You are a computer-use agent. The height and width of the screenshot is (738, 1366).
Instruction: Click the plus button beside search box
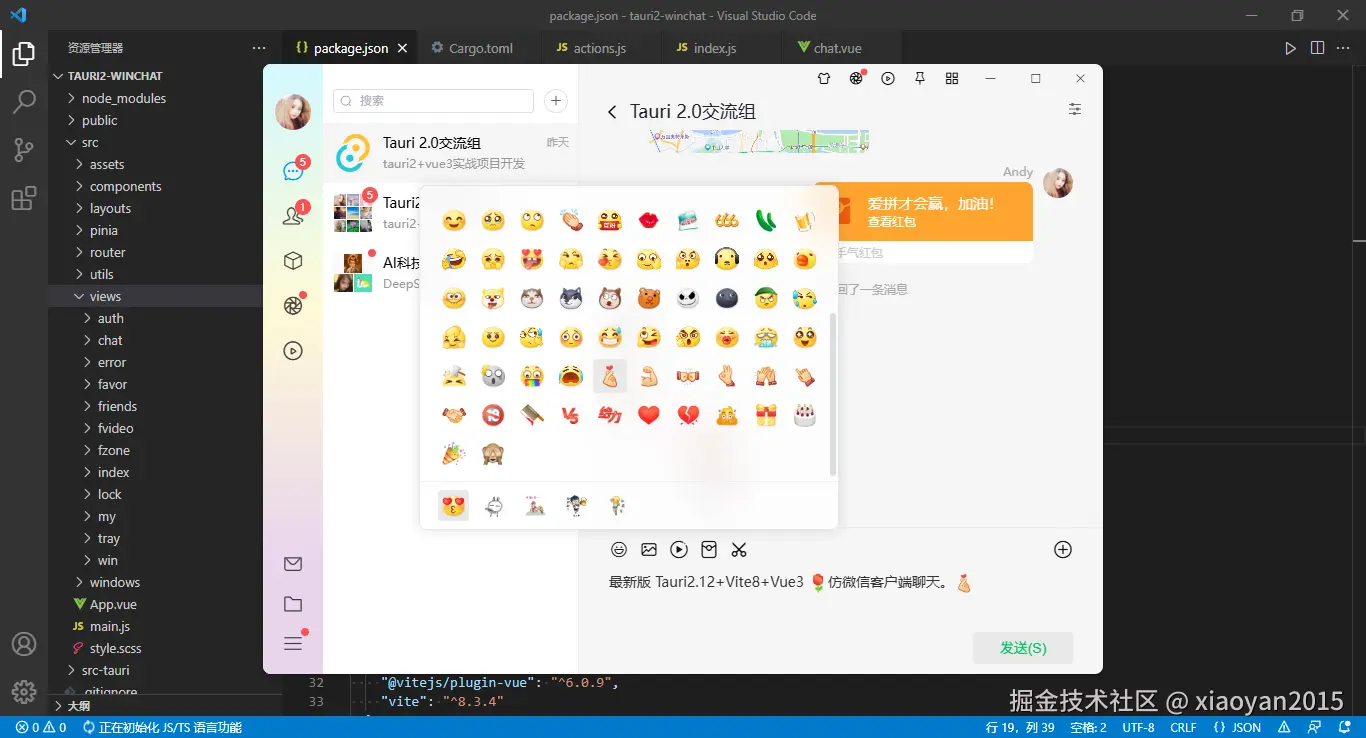556,100
